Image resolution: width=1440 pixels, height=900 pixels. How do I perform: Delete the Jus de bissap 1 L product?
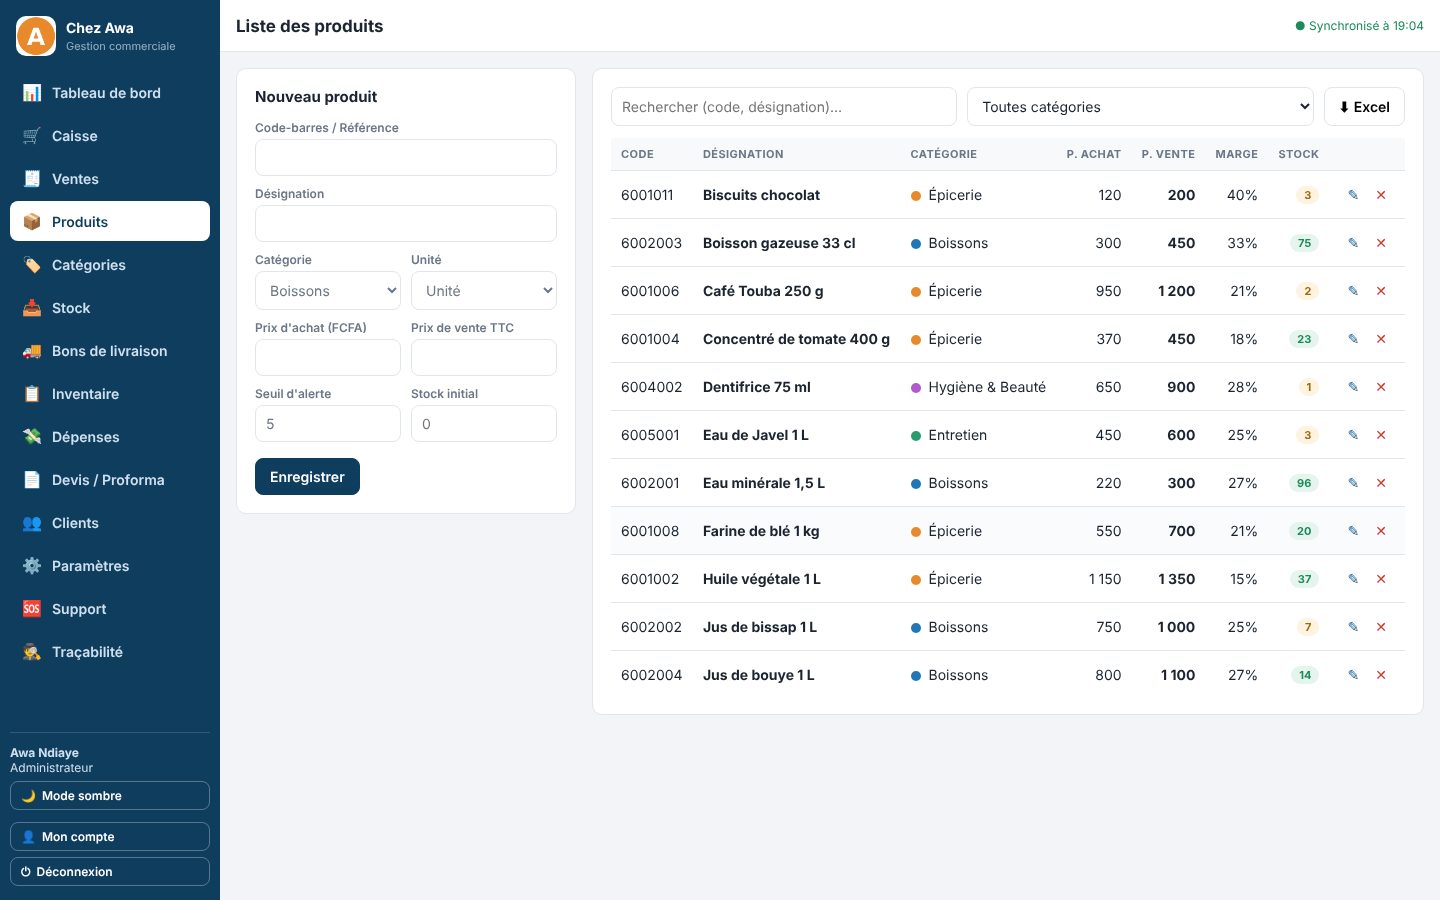pyautogui.click(x=1381, y=627)
